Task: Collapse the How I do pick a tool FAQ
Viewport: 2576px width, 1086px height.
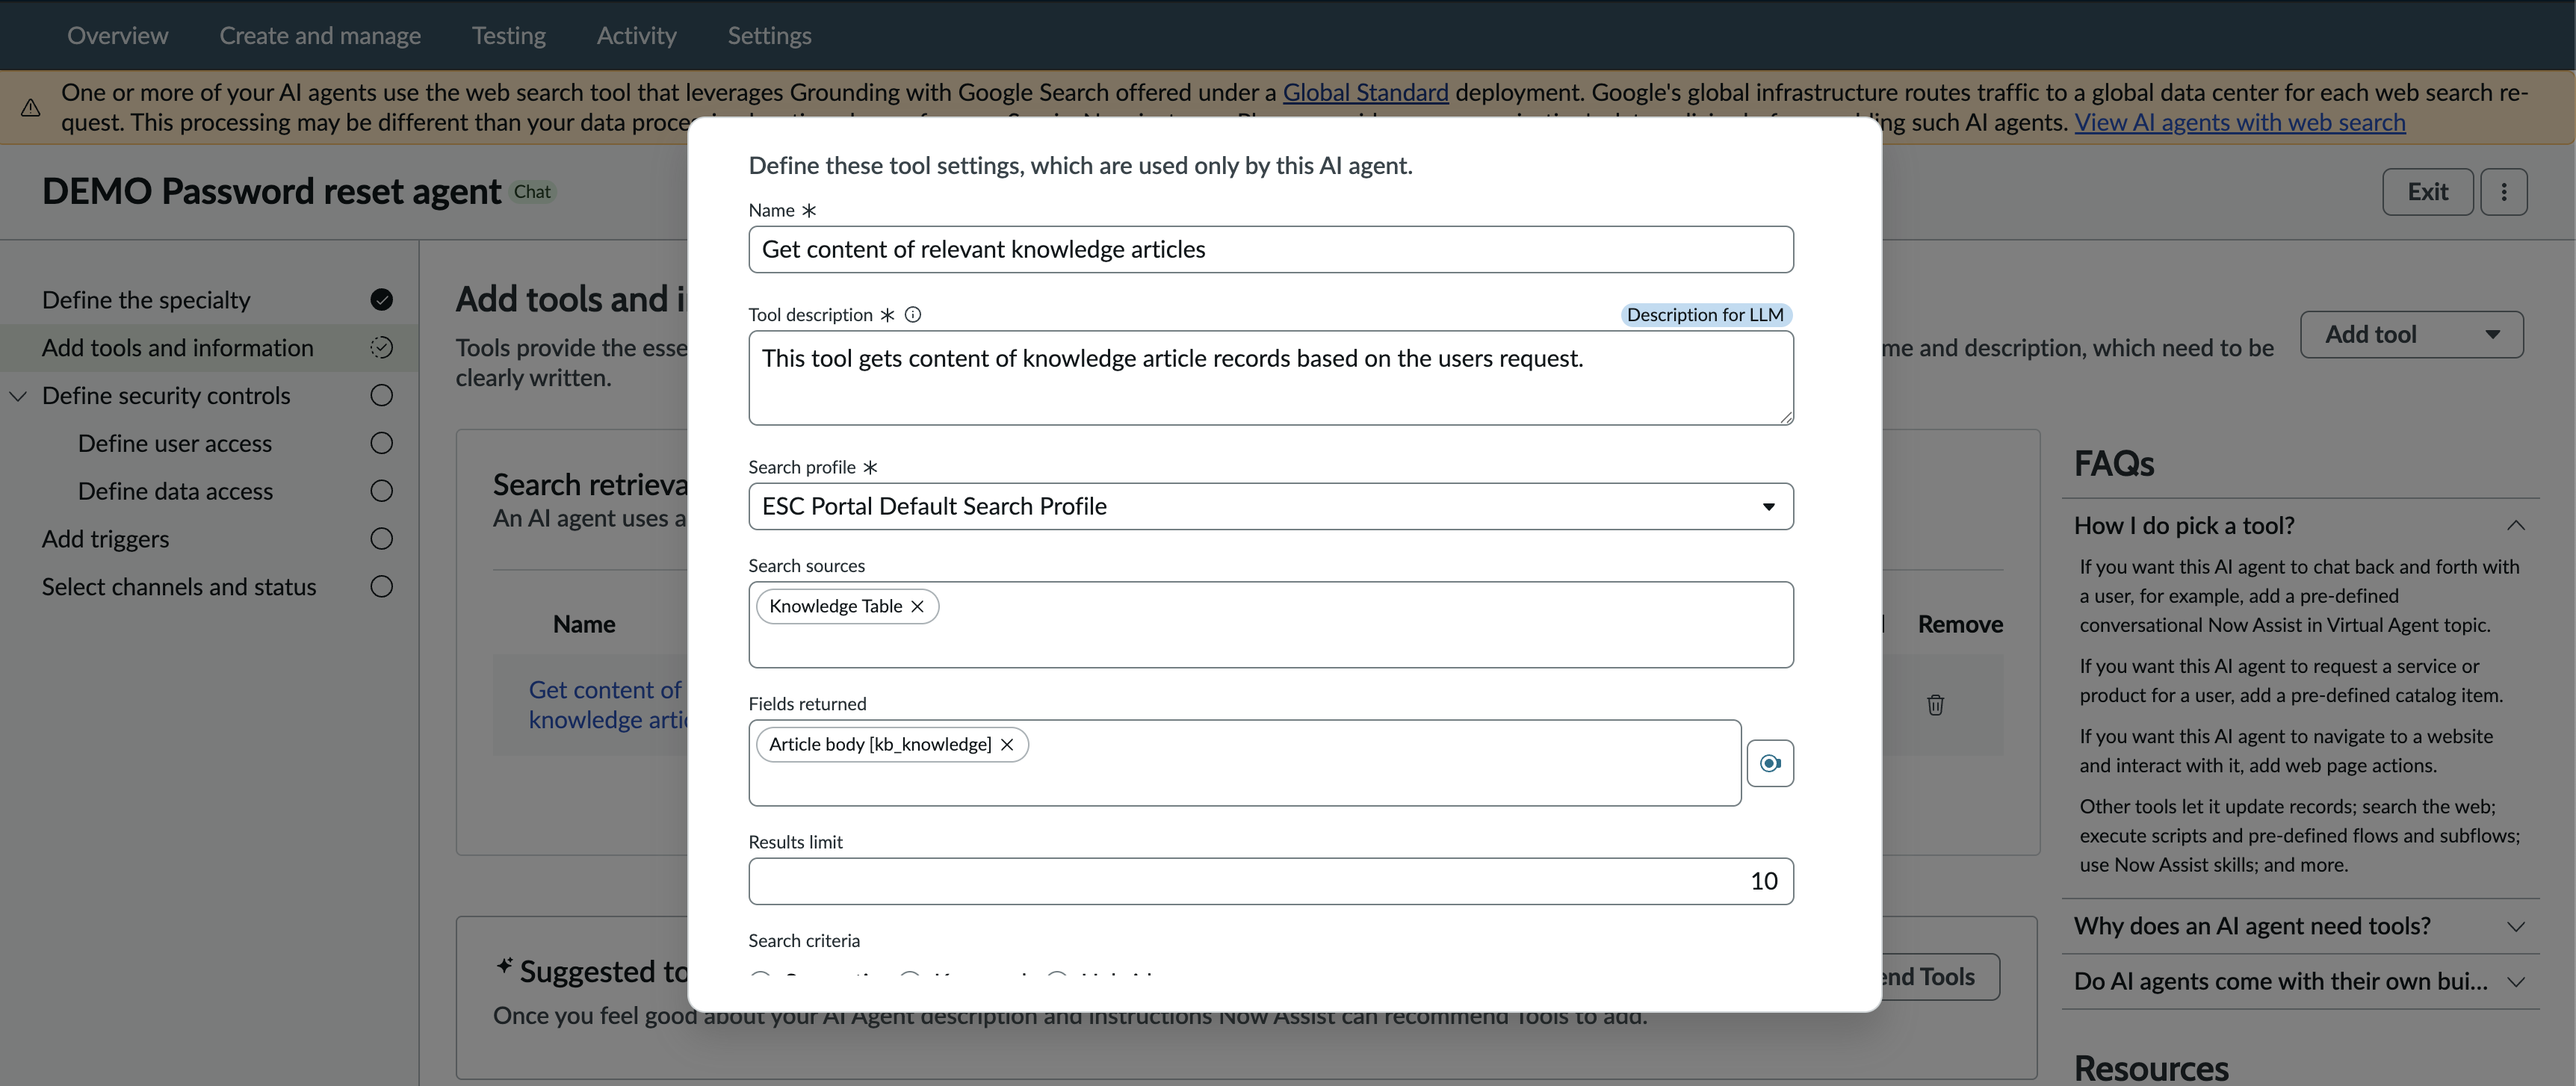Action: 2516,526
